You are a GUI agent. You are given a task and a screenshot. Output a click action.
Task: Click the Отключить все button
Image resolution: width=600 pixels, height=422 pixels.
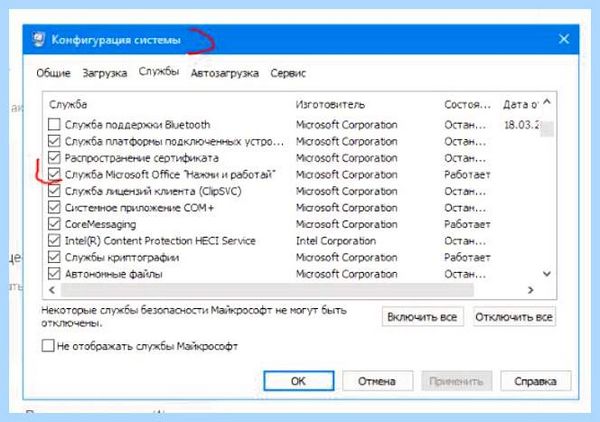[514, 317]
